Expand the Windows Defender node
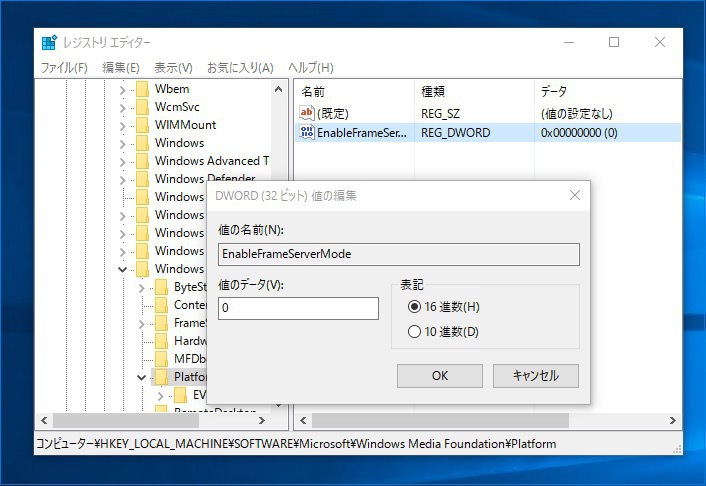706x486 pixels. pos(122,180)
